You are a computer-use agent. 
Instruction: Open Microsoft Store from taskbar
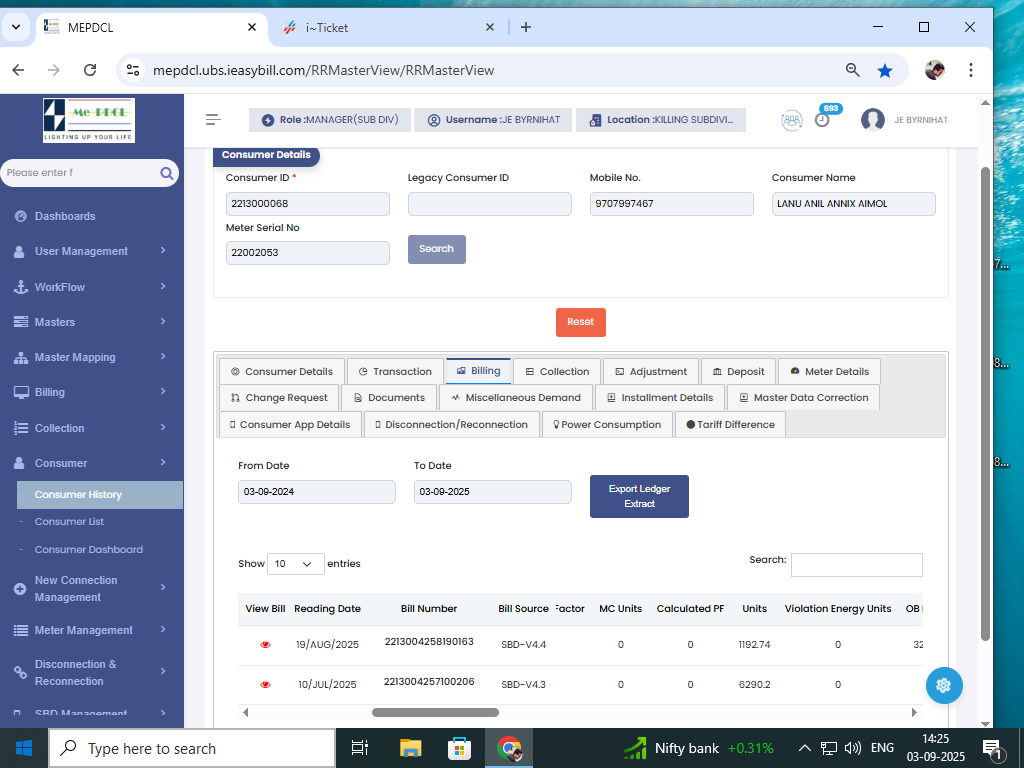pyautogui.click(x=459, y=748)
